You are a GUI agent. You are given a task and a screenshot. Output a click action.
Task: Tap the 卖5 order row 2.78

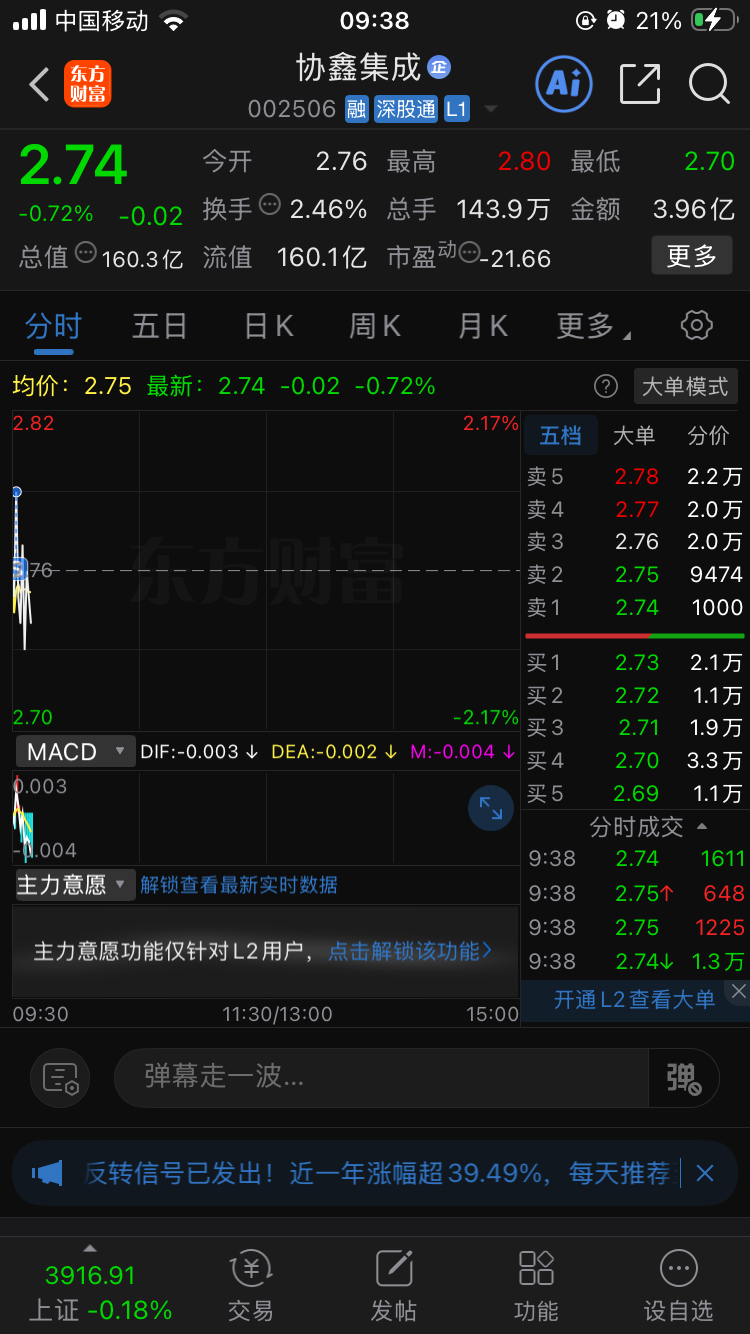[635, 477]
